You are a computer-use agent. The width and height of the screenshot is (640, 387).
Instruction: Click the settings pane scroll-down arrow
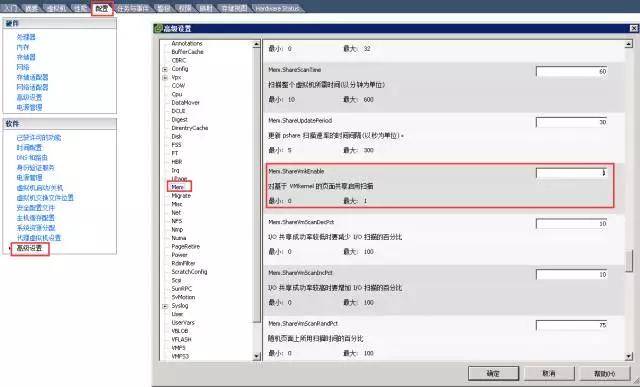[629, 356]
